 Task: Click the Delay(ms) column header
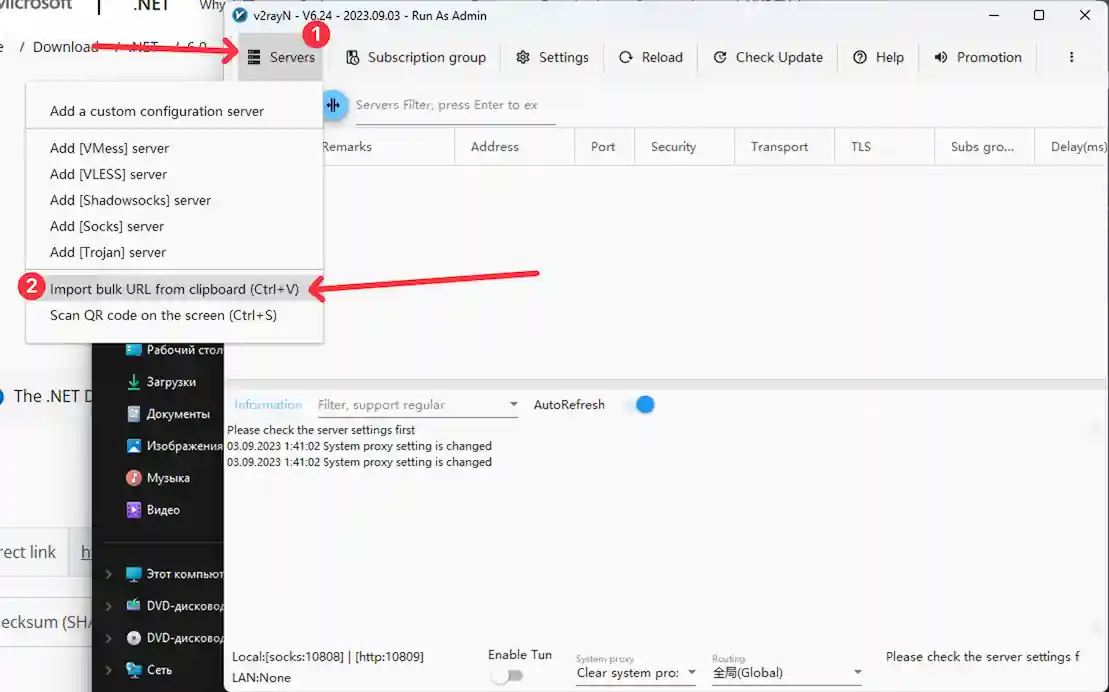(x=1078, y=147)
